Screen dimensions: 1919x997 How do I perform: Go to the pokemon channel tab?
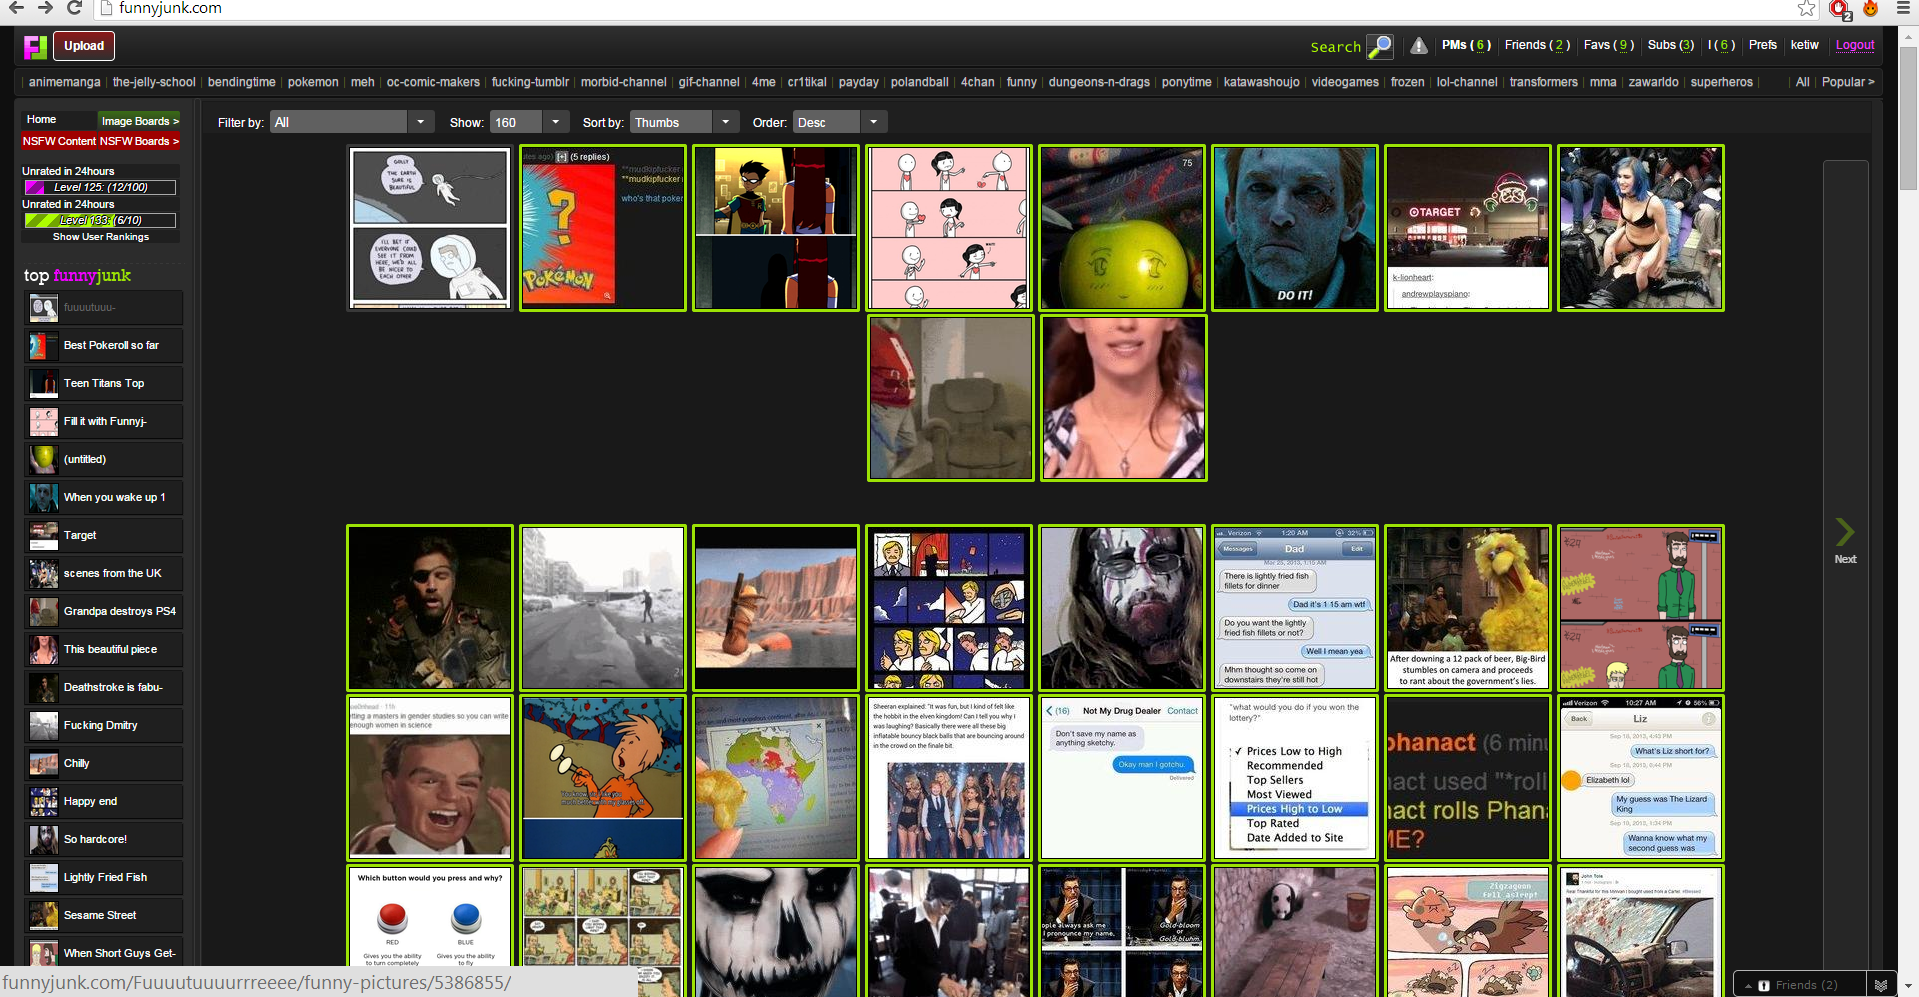(x=313, y=82)
